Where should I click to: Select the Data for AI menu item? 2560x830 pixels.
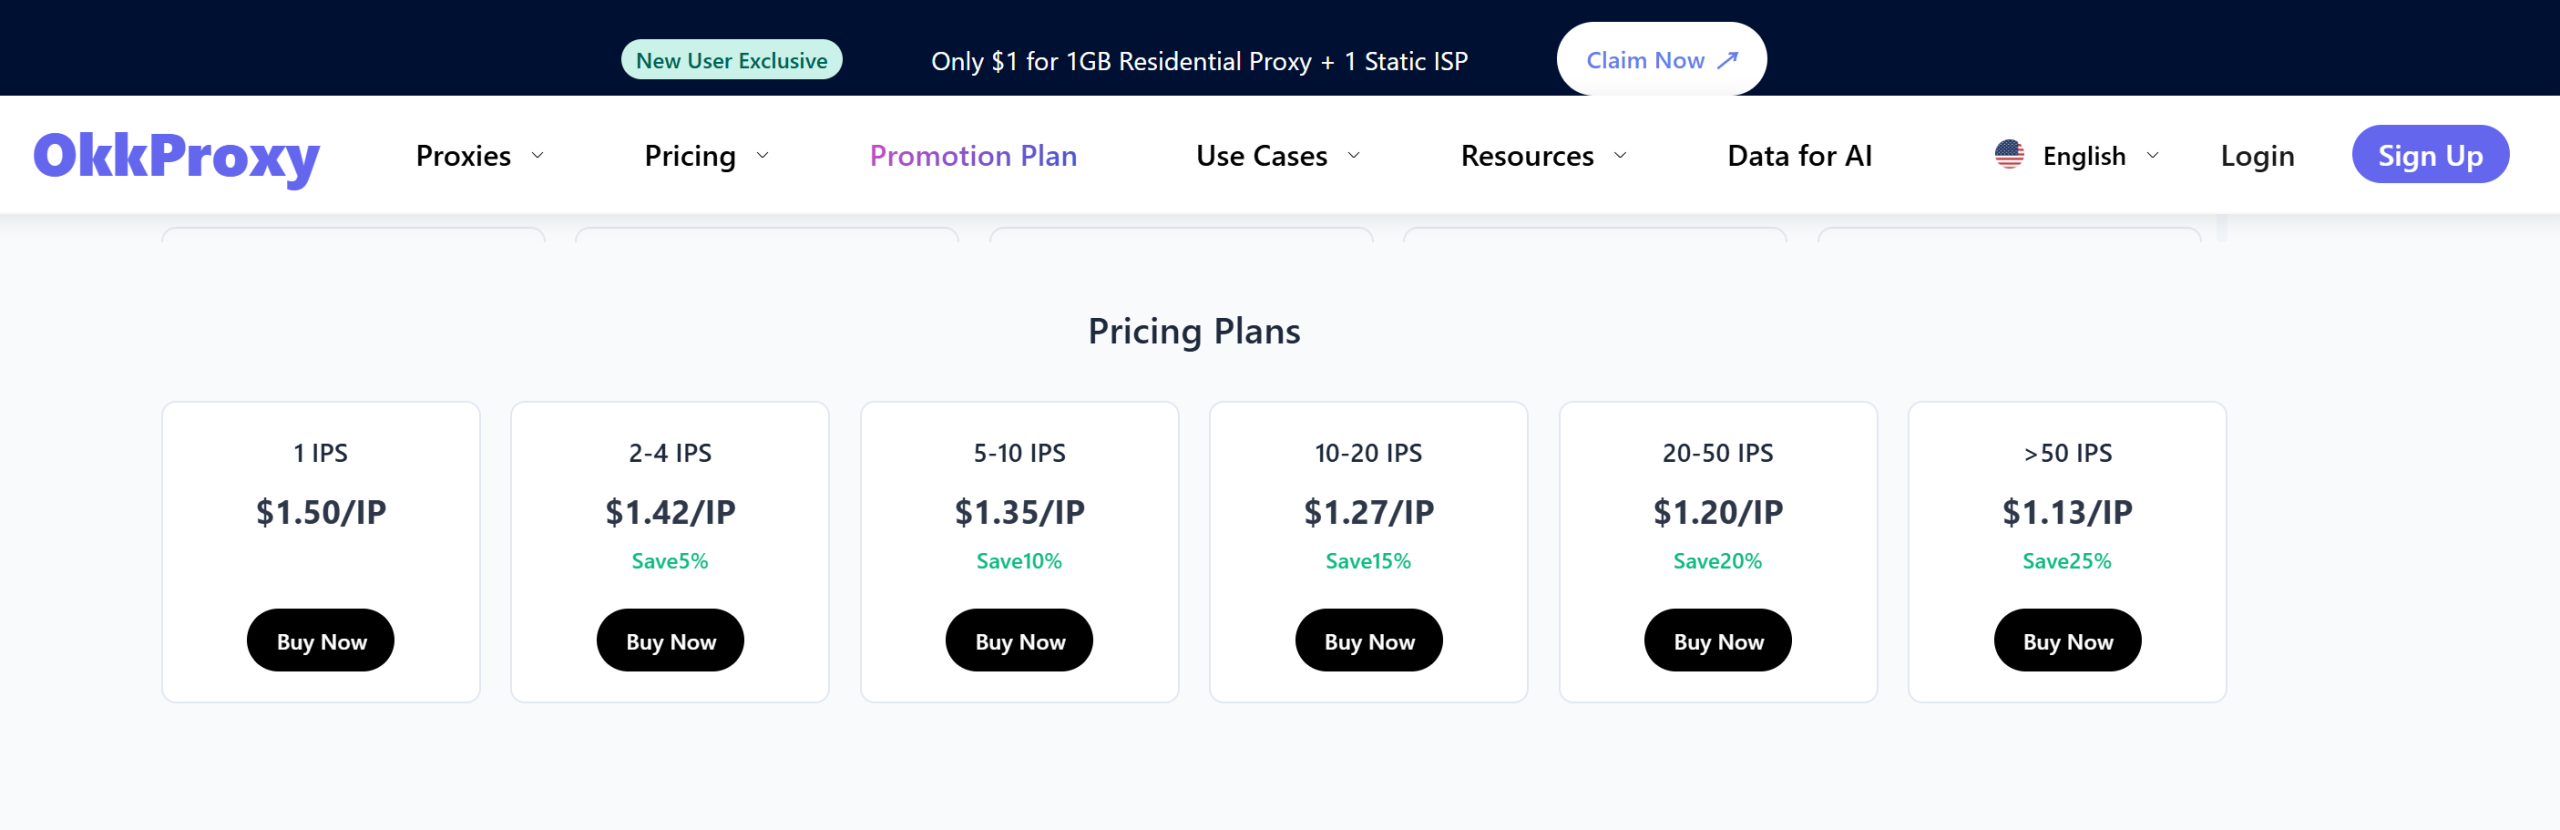1799,155
